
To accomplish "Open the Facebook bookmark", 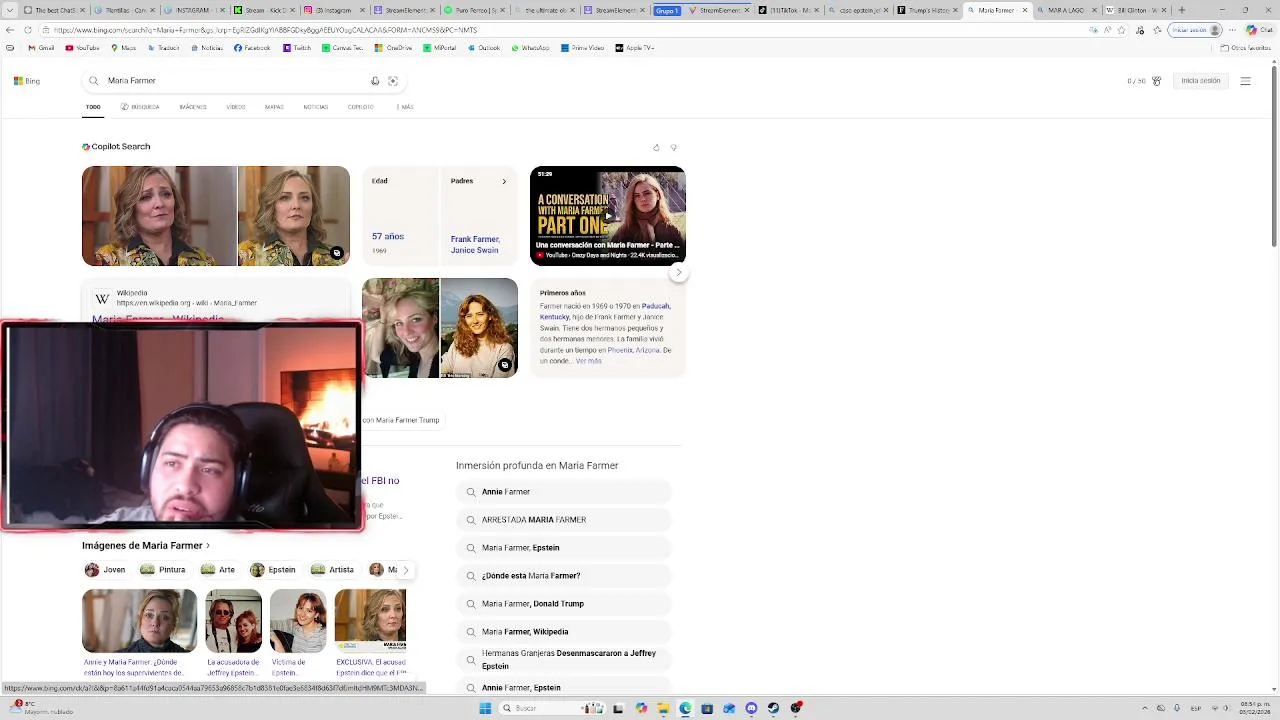I will click(x=252, y=48).
